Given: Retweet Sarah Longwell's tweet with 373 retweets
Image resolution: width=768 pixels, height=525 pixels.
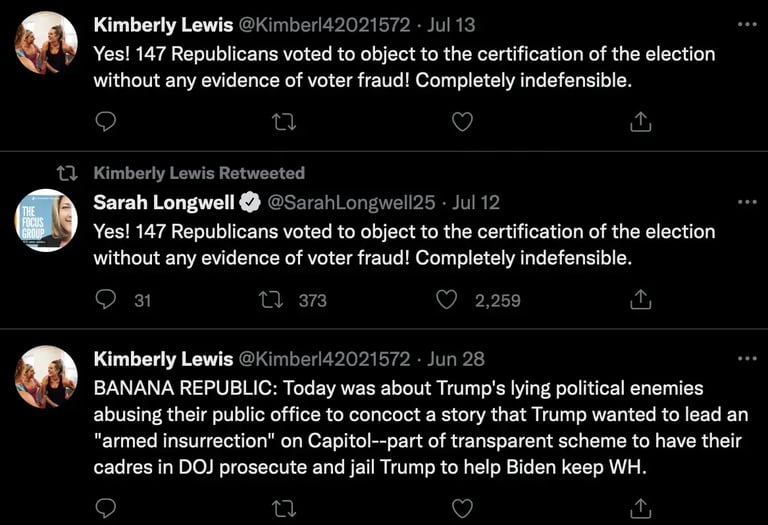Looking at the screenshot, I should pyautogui.click(x=271, y=299).
